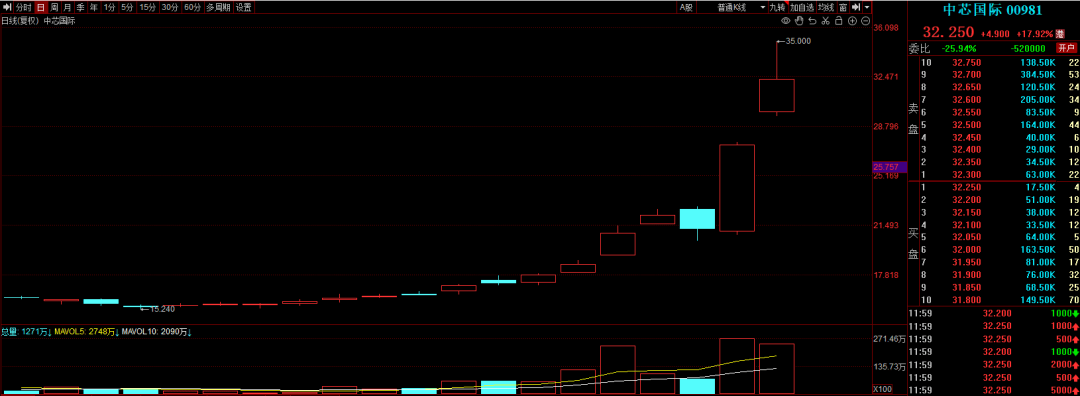Image resolution: width=1080 pixels, height=396 pixels.
Task: Toggle the chart lock icon
Action: pos(838,21)
